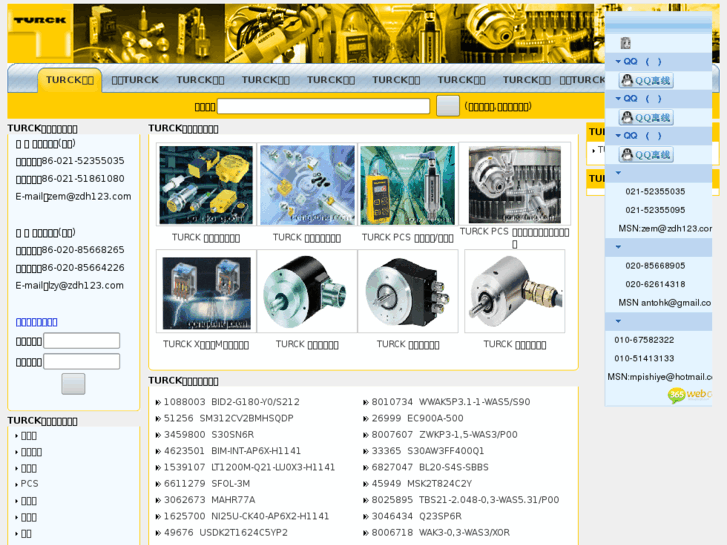The height and width of the screenshot is (545, 727).
Task: Click phone number 86-020-85664226 in left sidebar
Action: click(x=83, y=267)
